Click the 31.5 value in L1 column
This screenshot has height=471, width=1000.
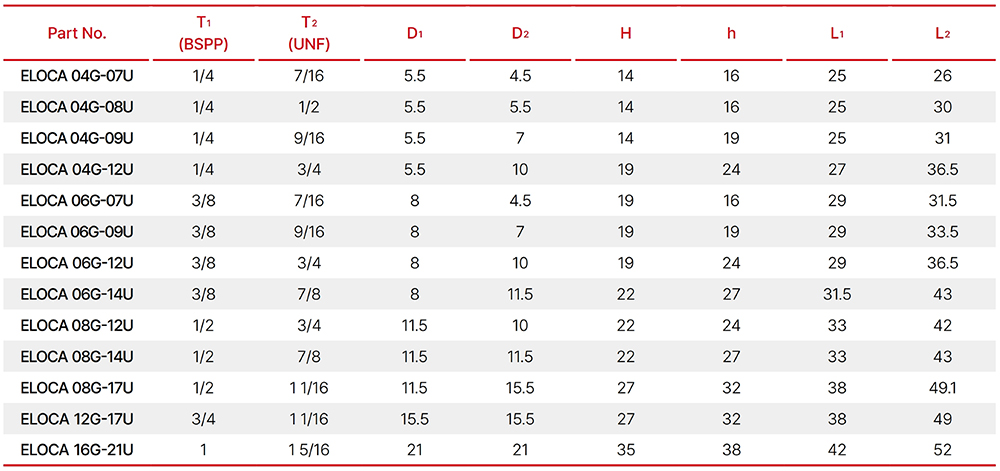pyautogui.click(x=837, y=294)
